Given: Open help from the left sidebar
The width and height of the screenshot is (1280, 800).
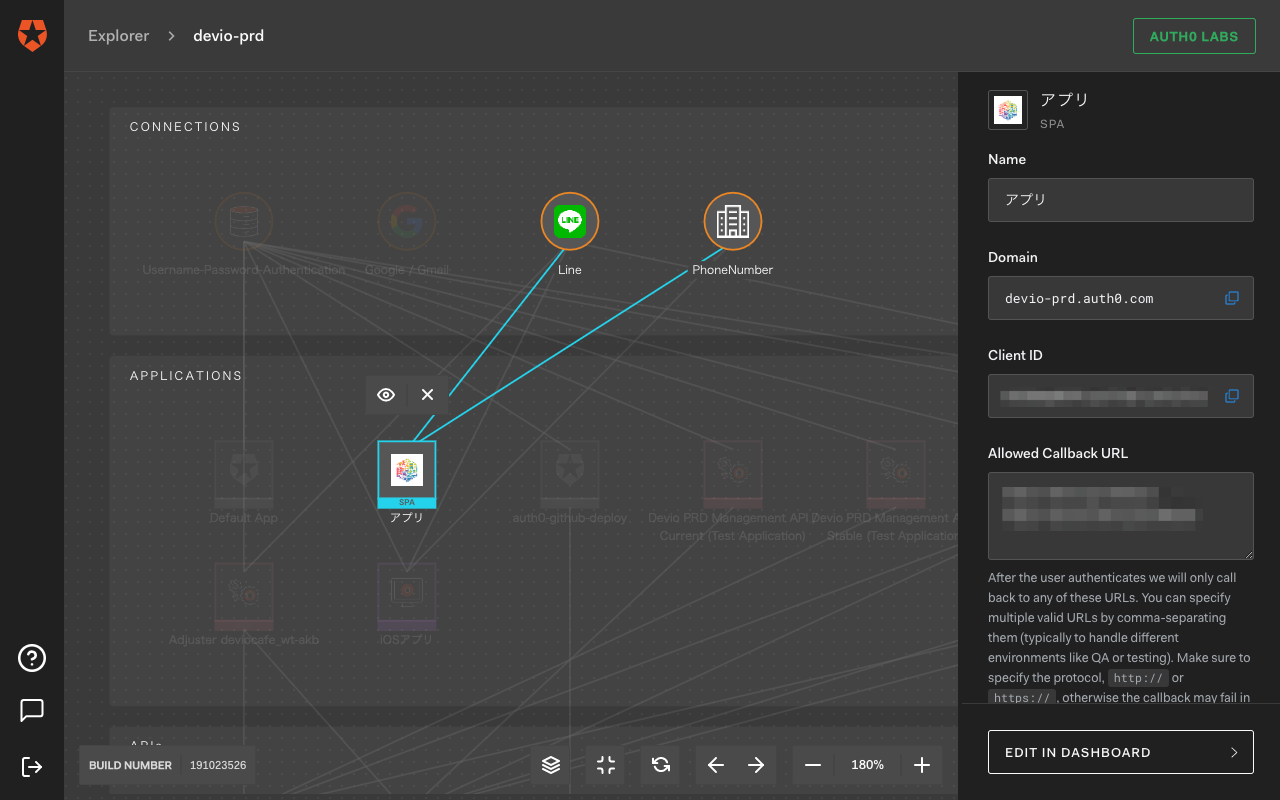Looking at the screenshot, I should tap(31, 658).
